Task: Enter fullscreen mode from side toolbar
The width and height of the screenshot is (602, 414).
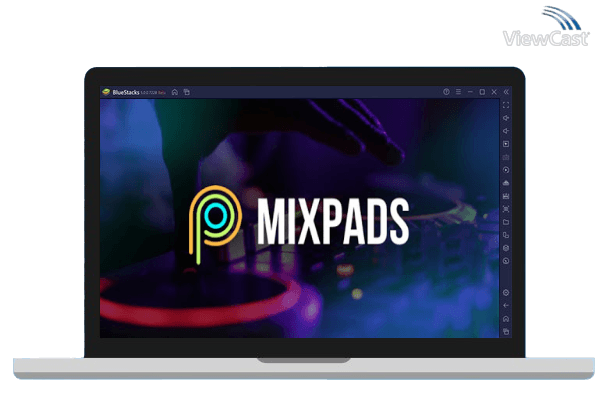Action: [506, 105]
